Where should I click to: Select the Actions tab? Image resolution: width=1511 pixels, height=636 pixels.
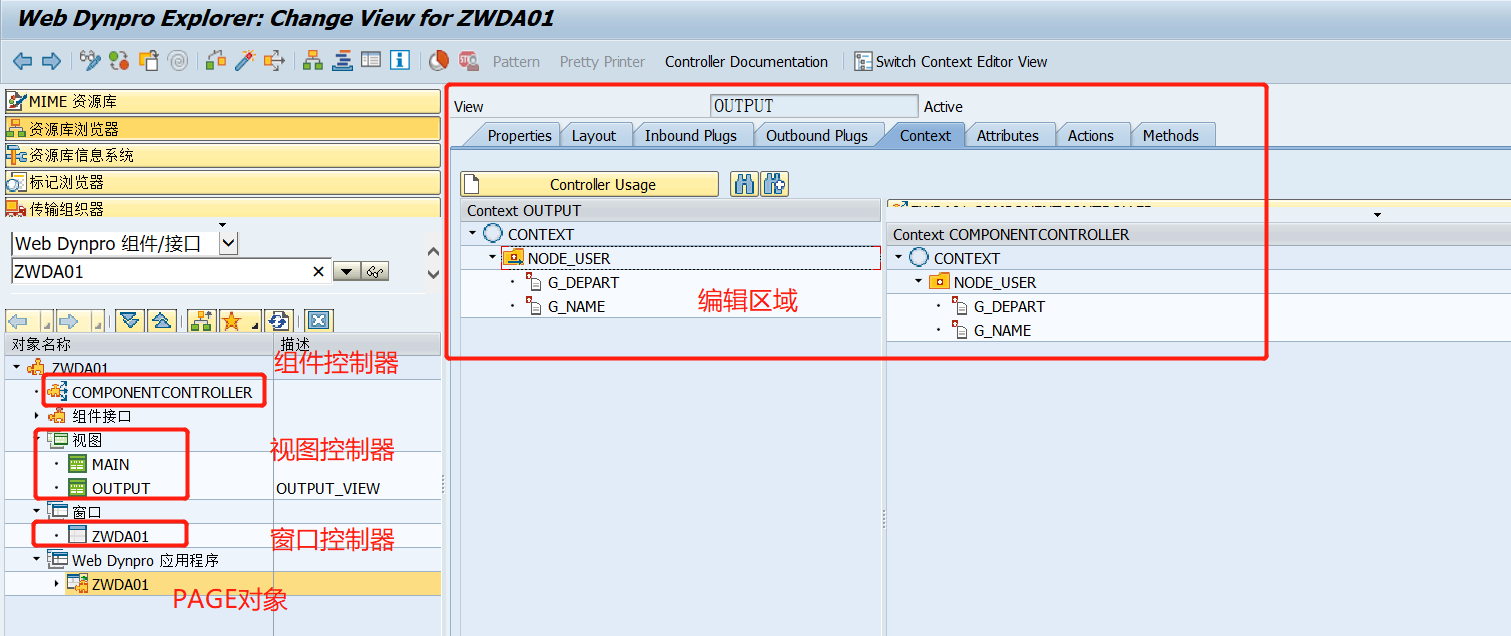click(x=1090, y=135)
